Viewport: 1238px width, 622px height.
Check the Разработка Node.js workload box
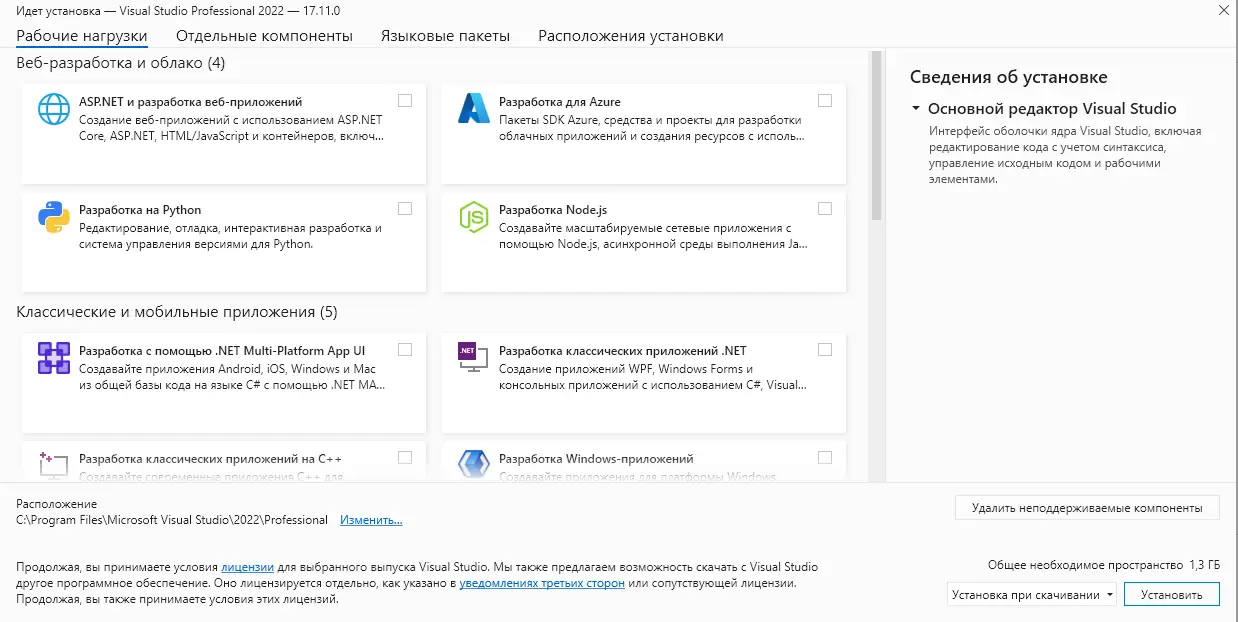point(824,208)
